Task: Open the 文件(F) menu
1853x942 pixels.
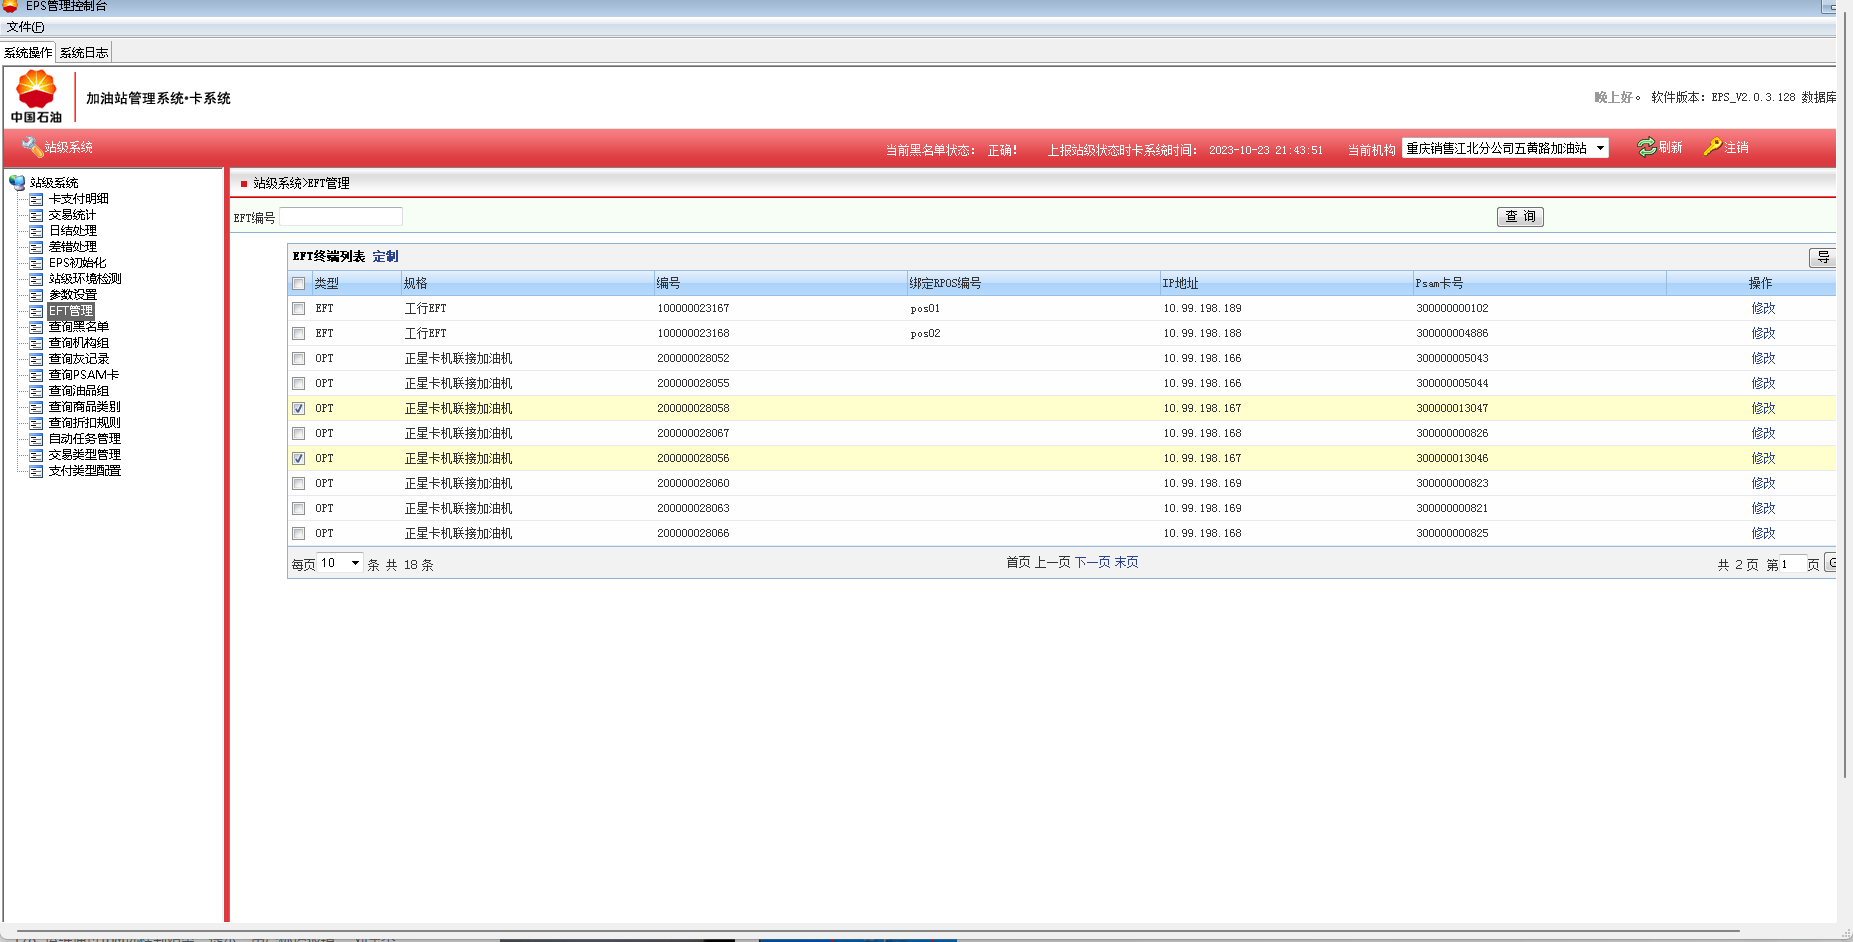Action: (x=25, y=27)
